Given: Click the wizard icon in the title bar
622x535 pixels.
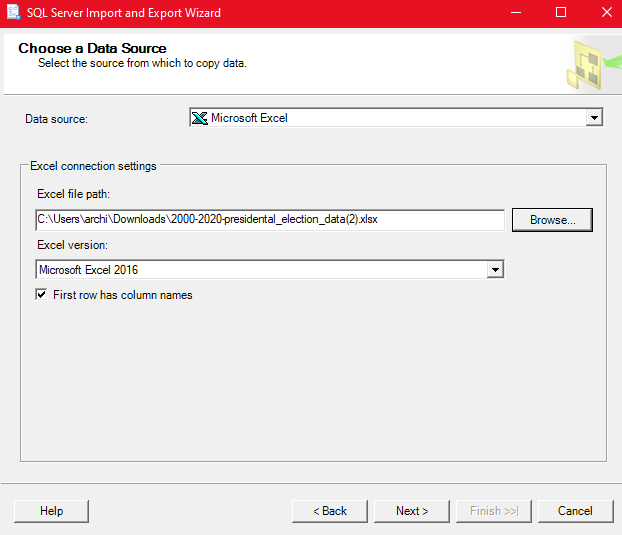Looking at the screenshot, I should (13, 12).
